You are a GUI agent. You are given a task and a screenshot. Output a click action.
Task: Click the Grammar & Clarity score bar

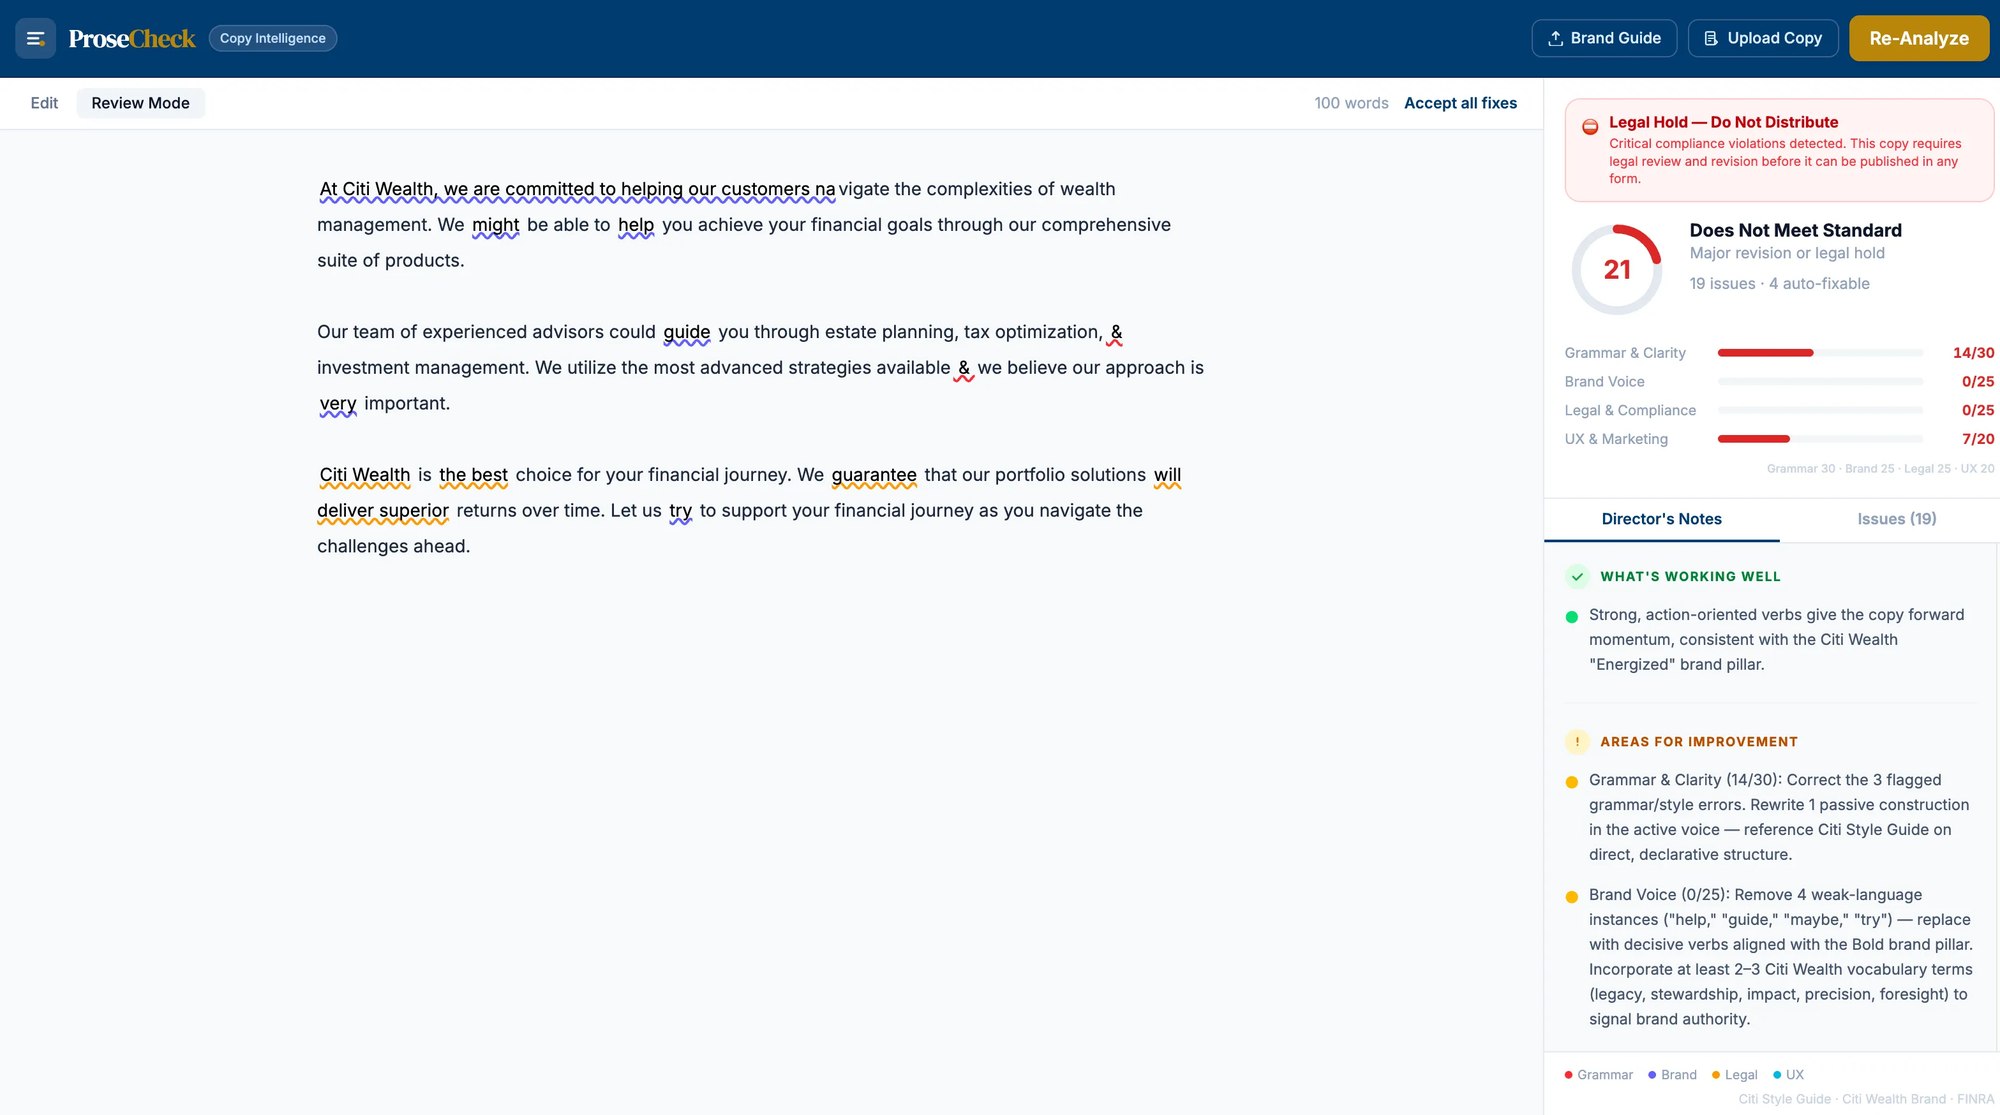pyautogui.click(x=1820, y=353)
